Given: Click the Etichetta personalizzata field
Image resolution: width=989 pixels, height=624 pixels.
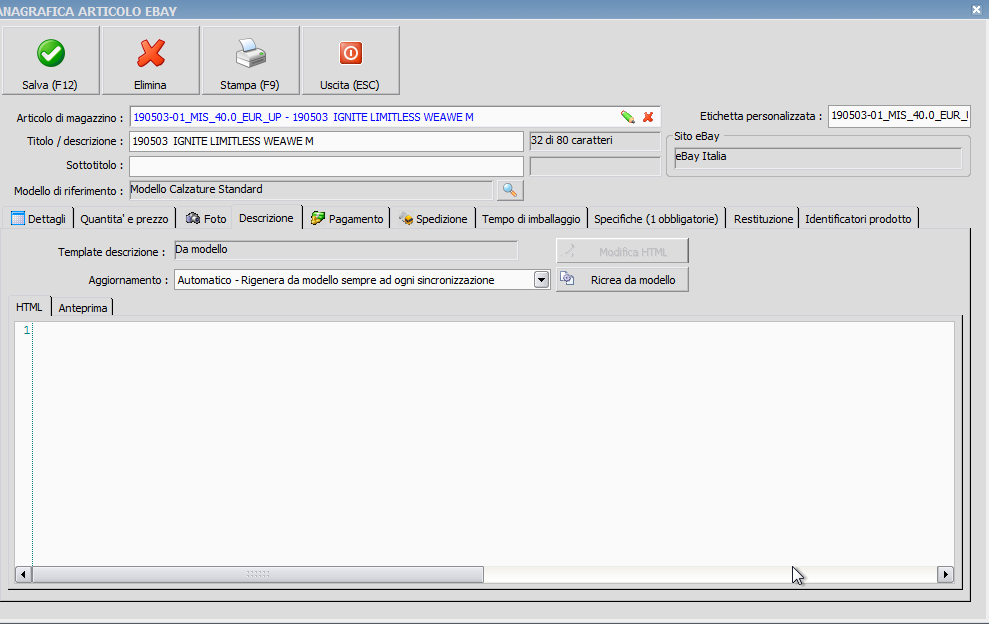Looking at the screenshot, I should click(x=899, y=115).
